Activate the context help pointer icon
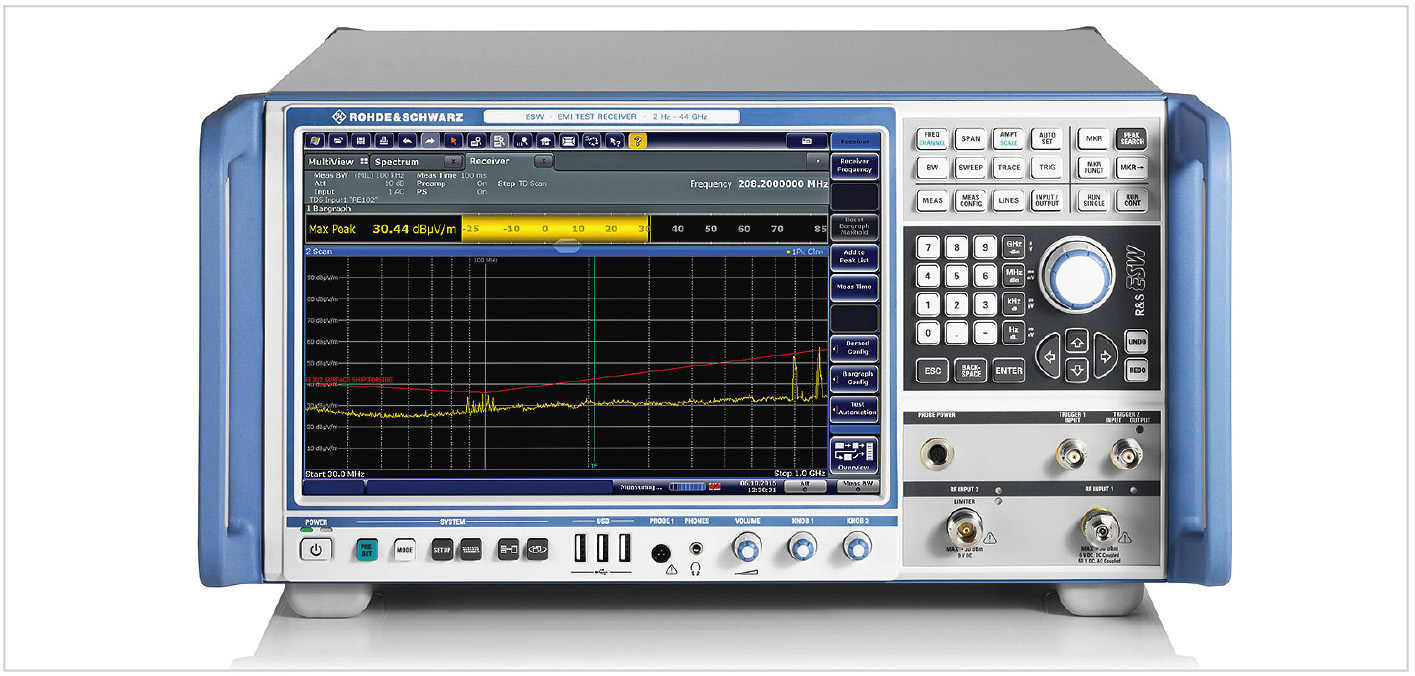This screenshot has width=1415, height=676. click(615, 141)
